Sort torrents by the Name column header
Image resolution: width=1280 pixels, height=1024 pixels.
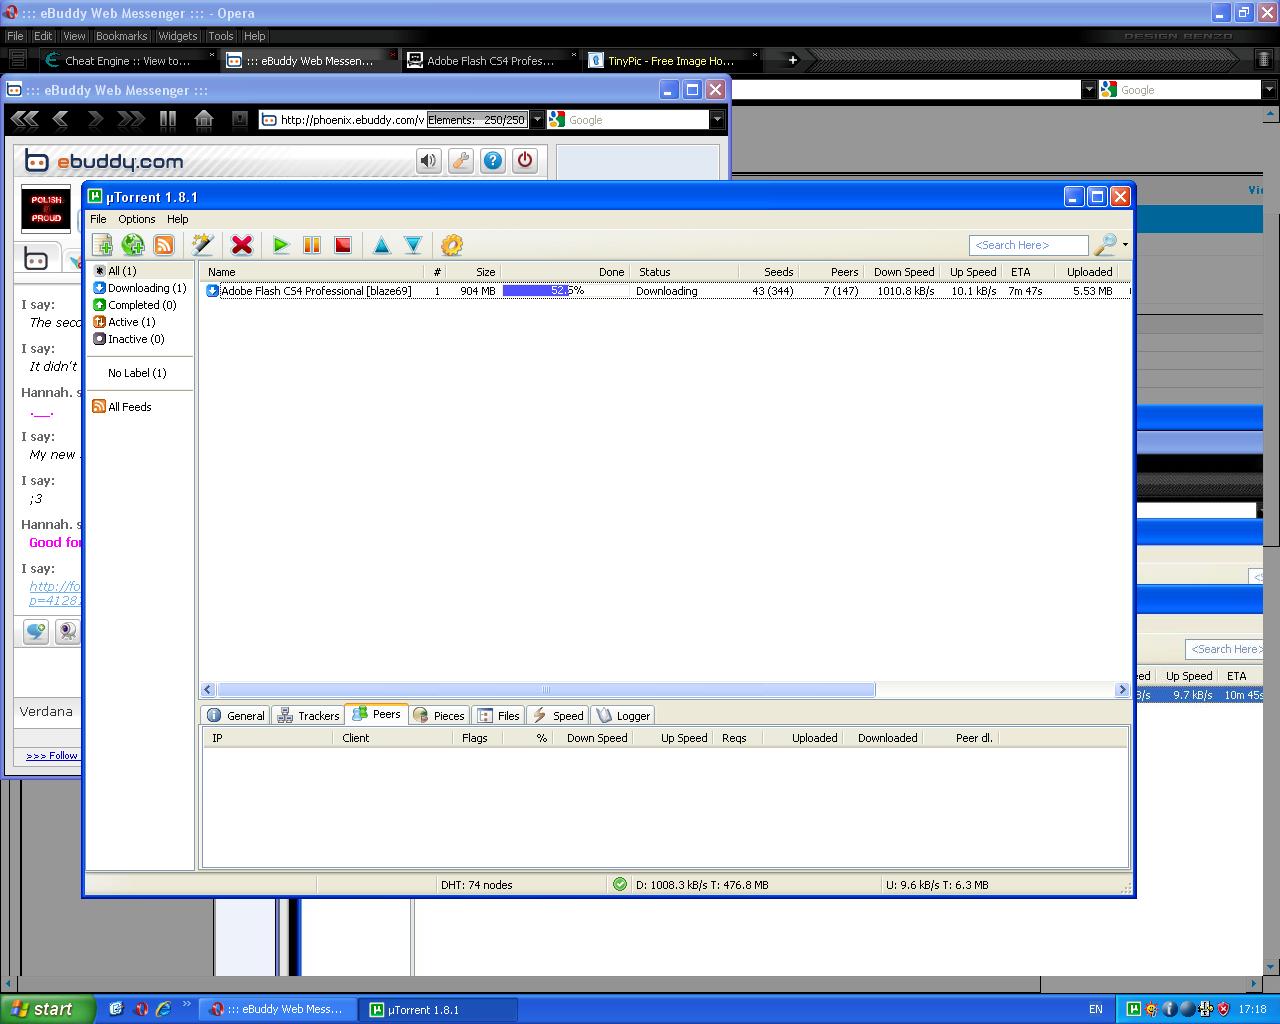312,272
